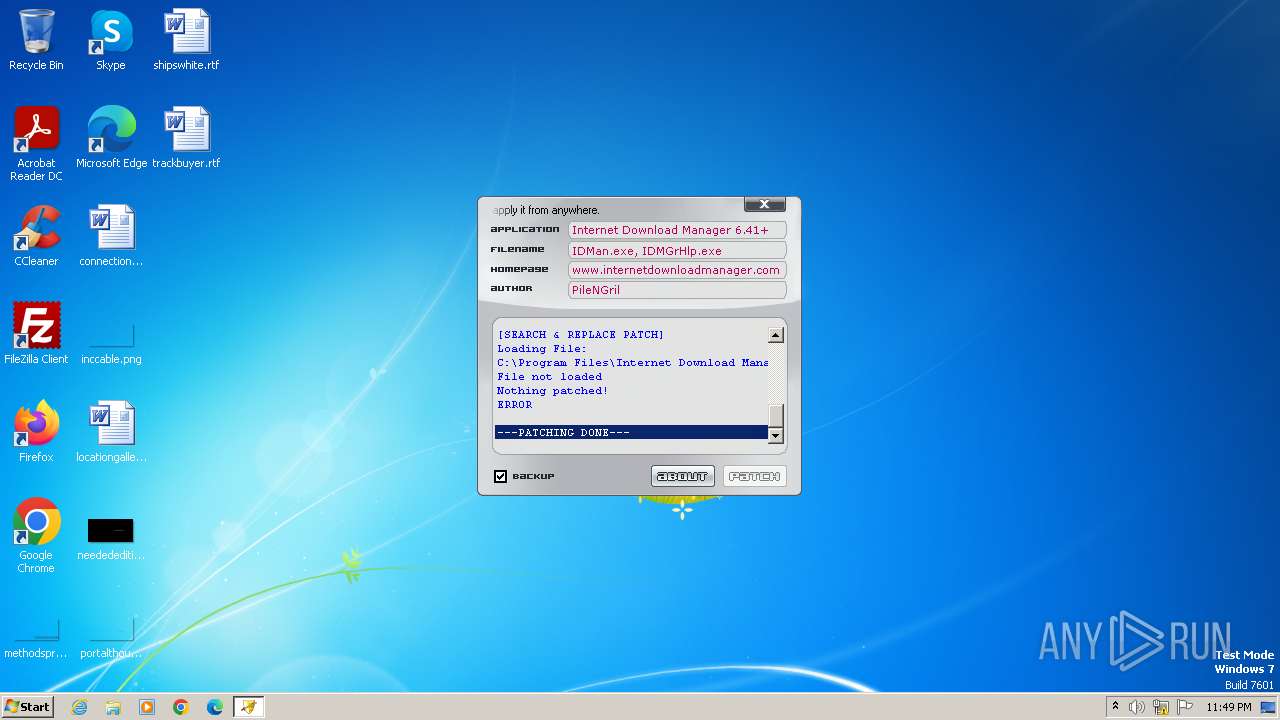Open the Microsoft Edge desktop shortcut
The width and height of the screenshot is (1280, 720).
tap(111, 138)
